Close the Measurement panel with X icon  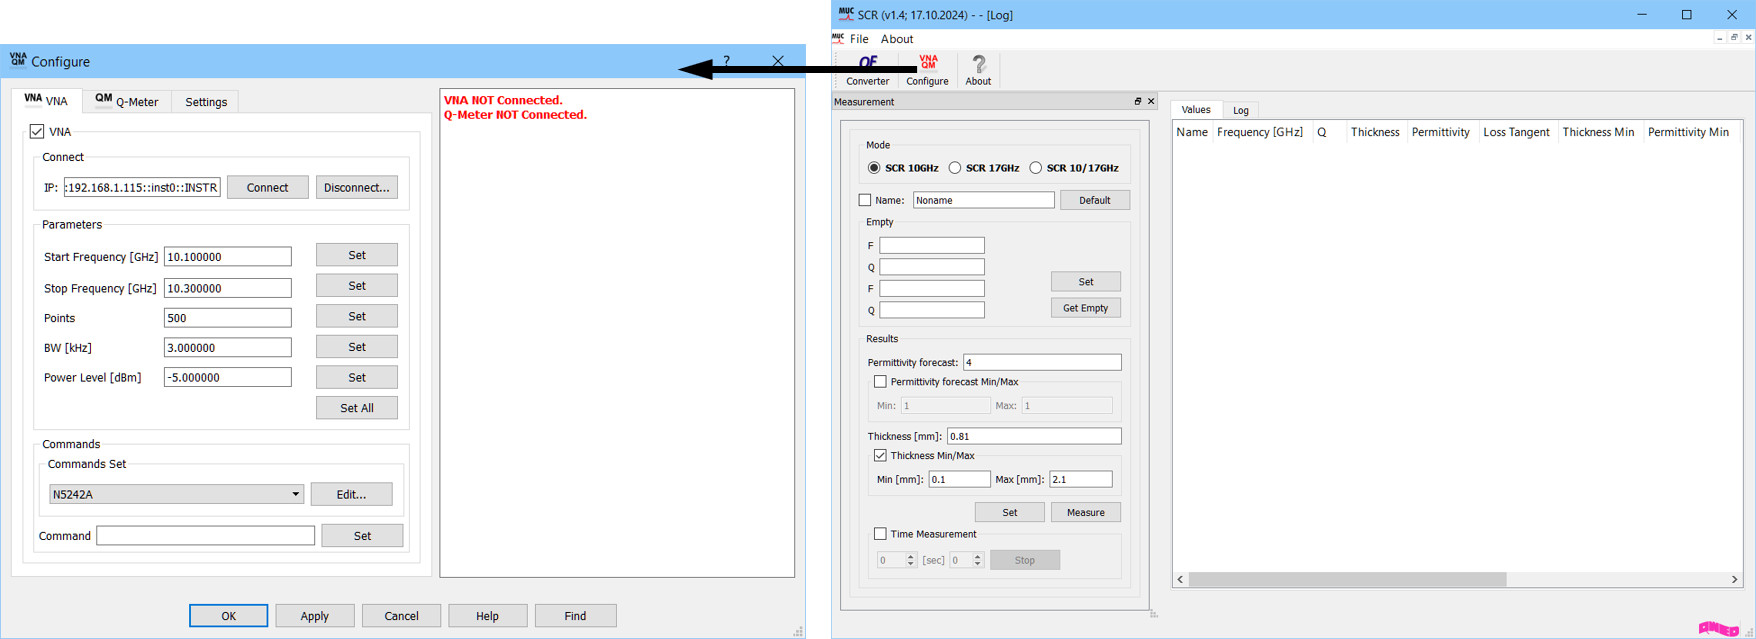[1151, 102]
